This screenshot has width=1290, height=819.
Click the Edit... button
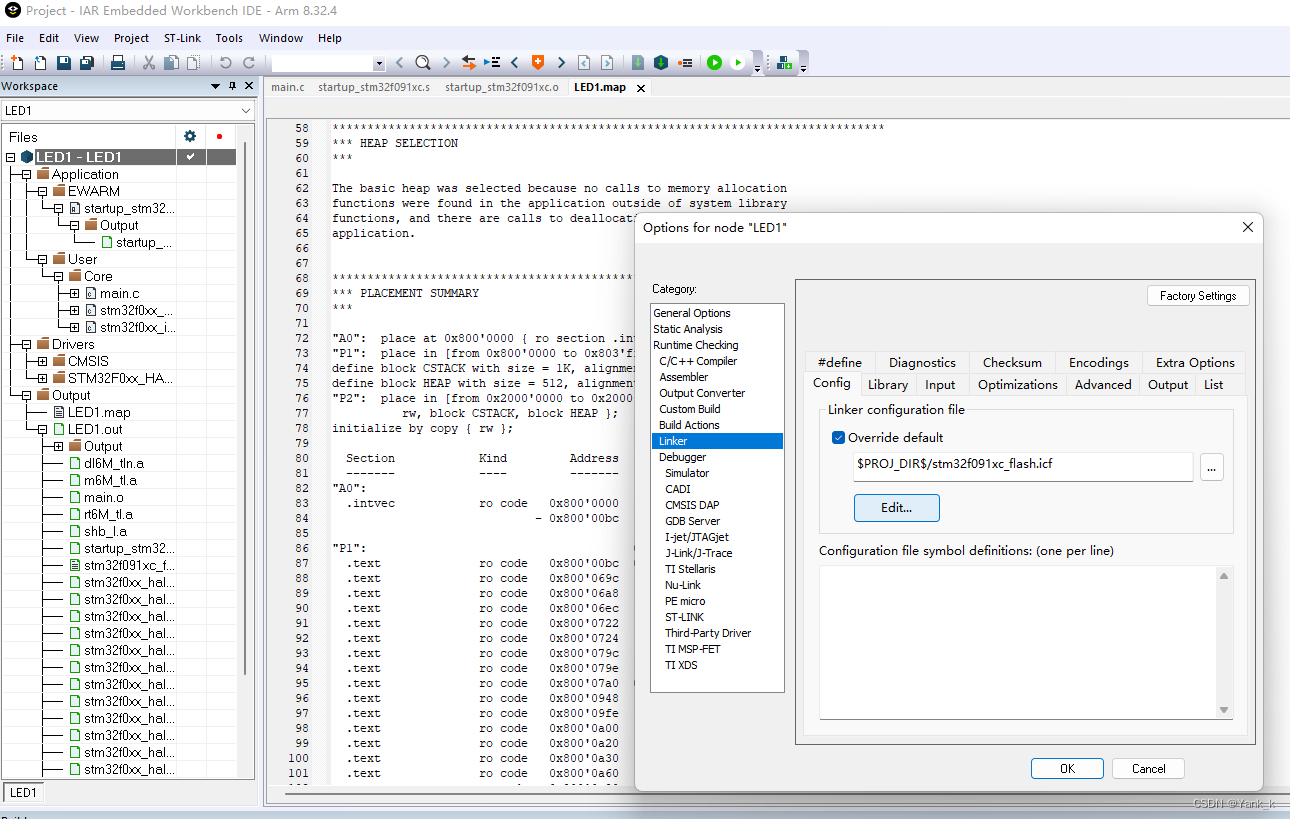click(x=896, y=508)
